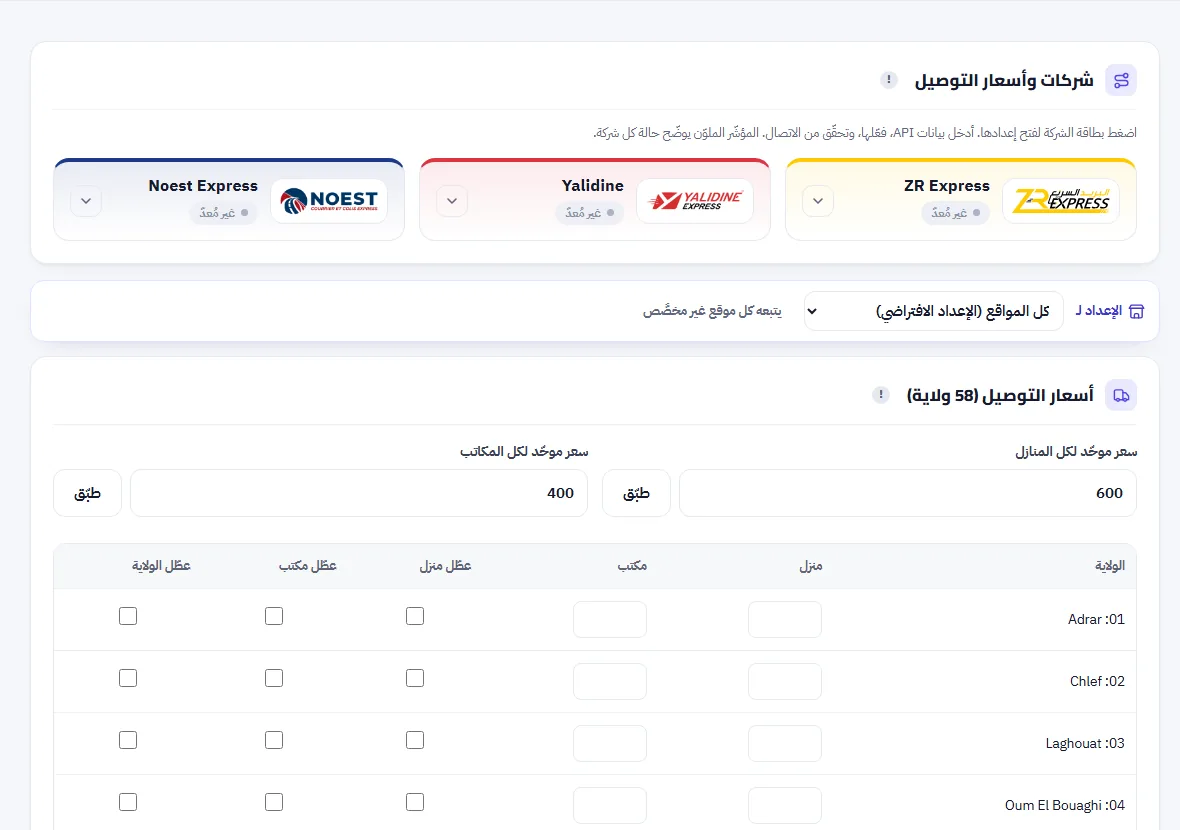The image size is (1180, 830).
Task: Click the مكتب column header
Action: click(632, 566)
